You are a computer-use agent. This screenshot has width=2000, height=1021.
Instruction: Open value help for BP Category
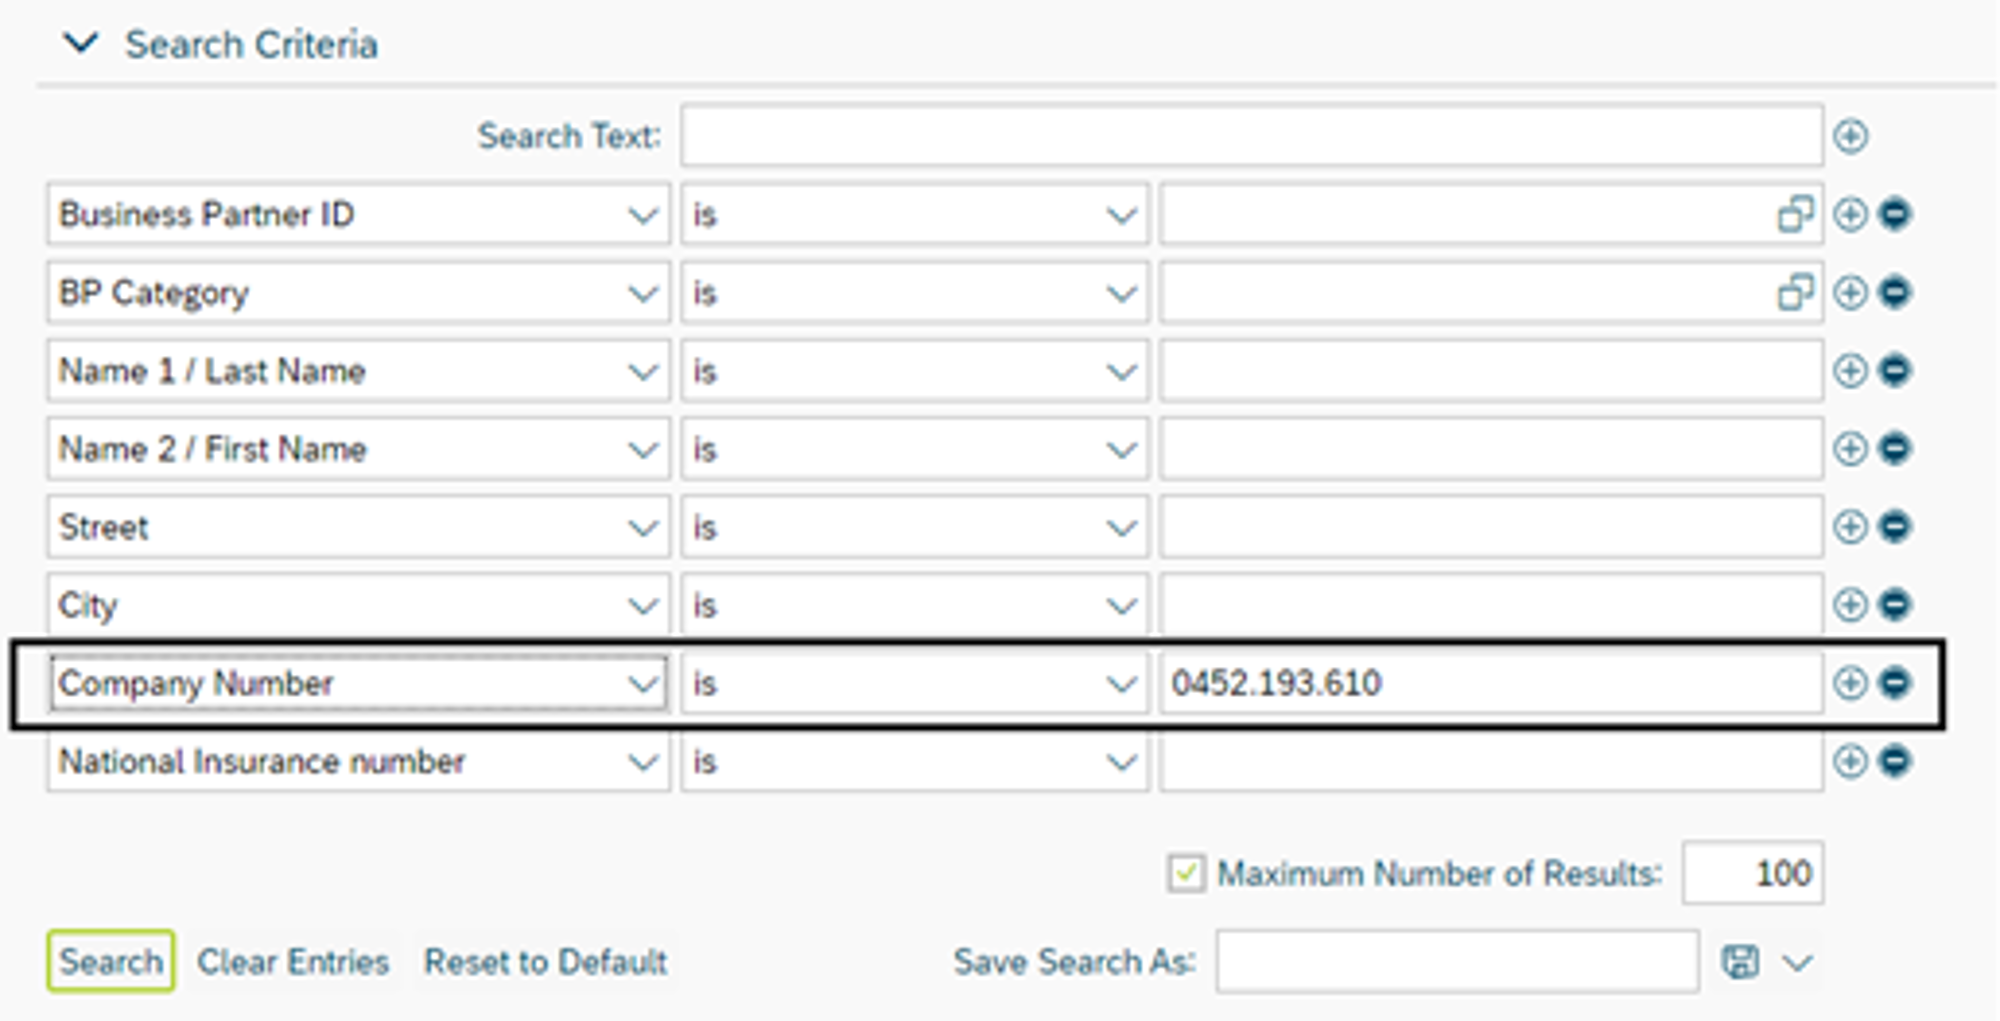1795,292
